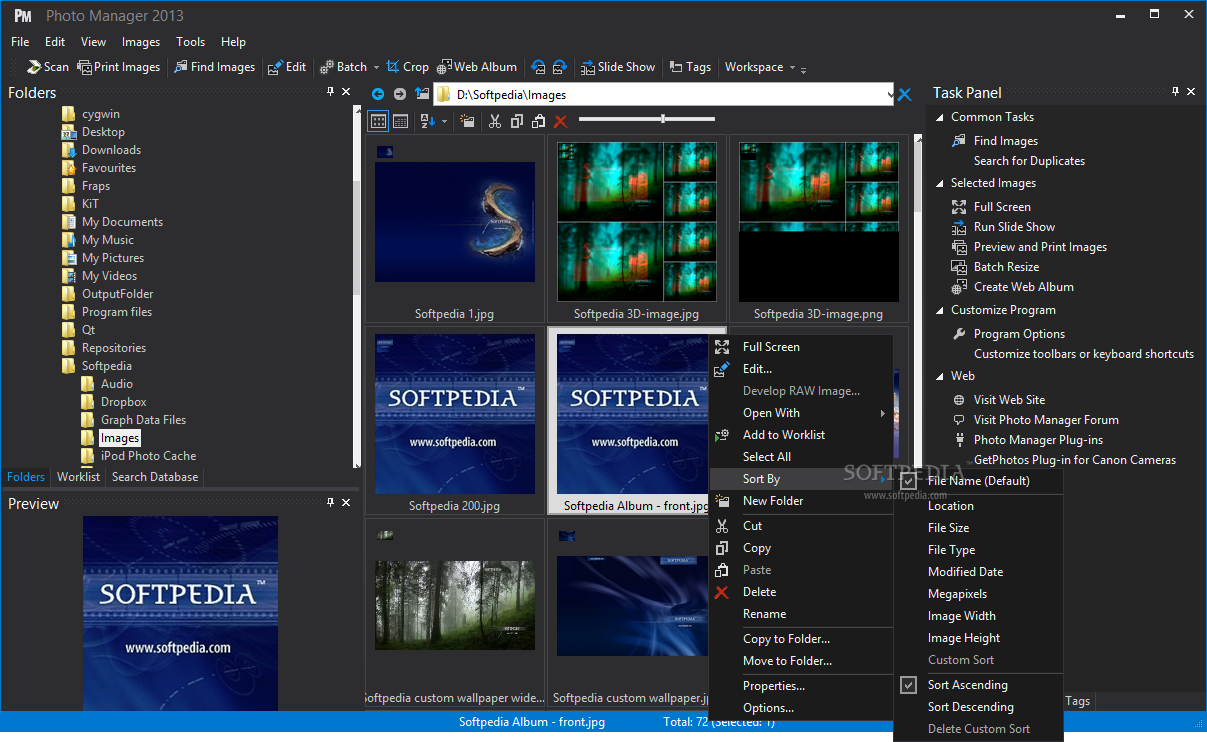Image resolution: width=1207 pixels, height=742 pixels.
Task: Collapse Web section in Task Panel
Action: [939, 376]
